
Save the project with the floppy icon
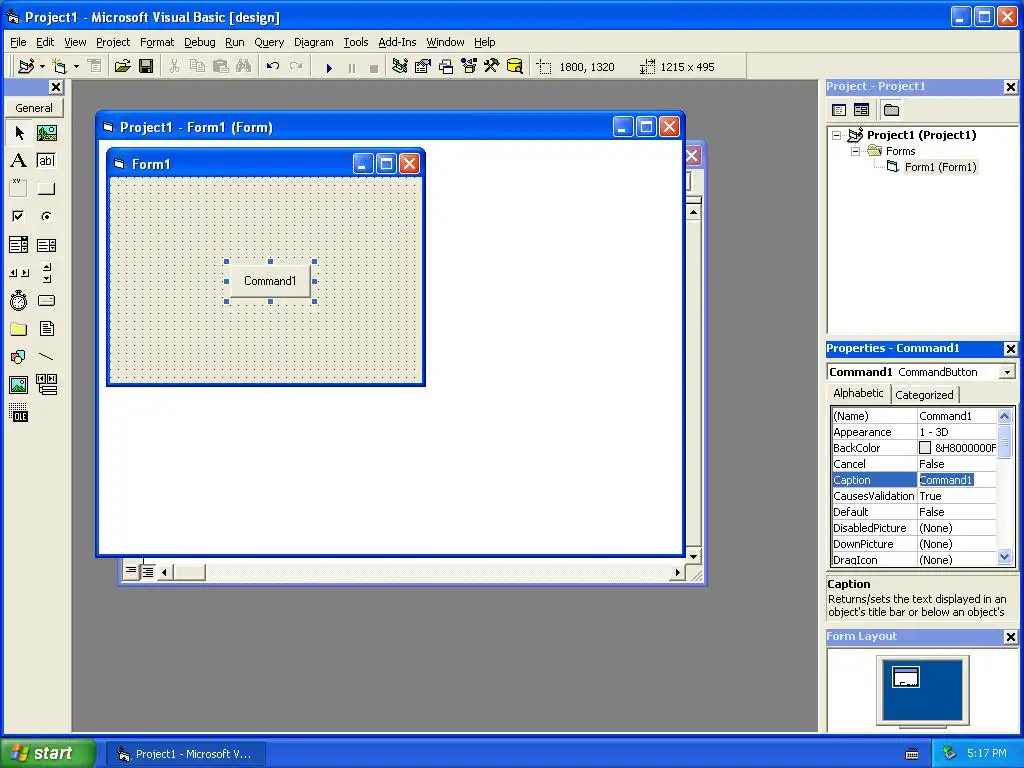146,67
